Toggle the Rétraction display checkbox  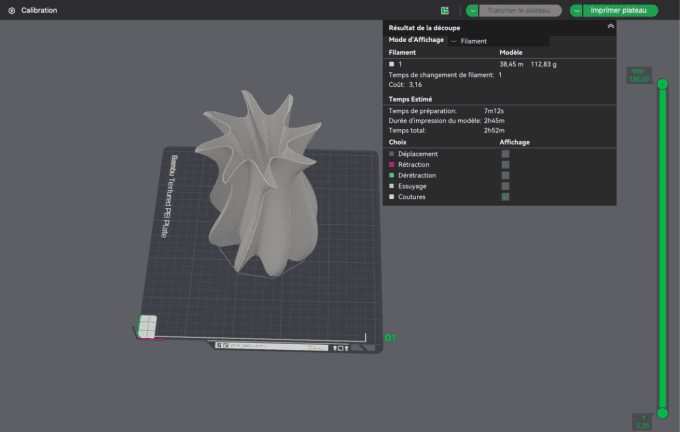[x=505, y=165]
